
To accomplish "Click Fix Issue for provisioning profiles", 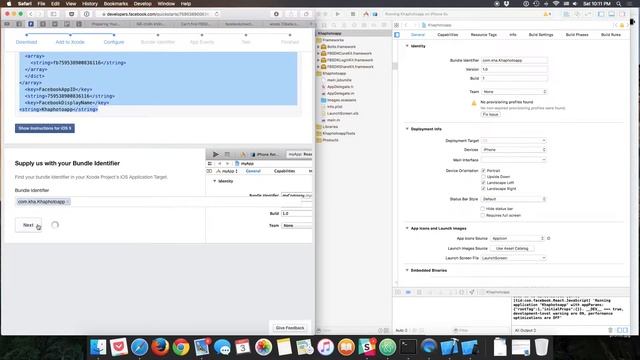I will point(491,114).
